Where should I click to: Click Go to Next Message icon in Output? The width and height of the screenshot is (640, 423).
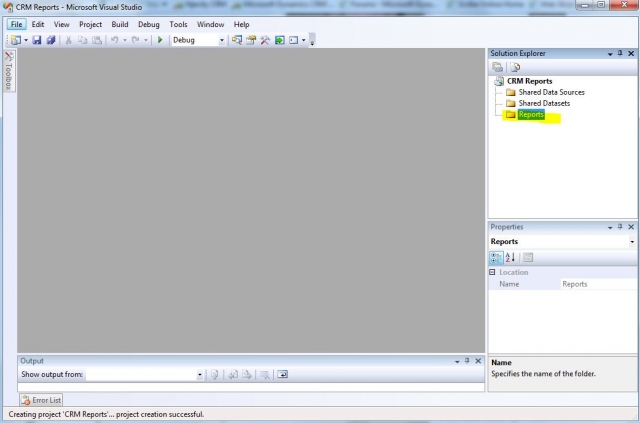[247, 374]
